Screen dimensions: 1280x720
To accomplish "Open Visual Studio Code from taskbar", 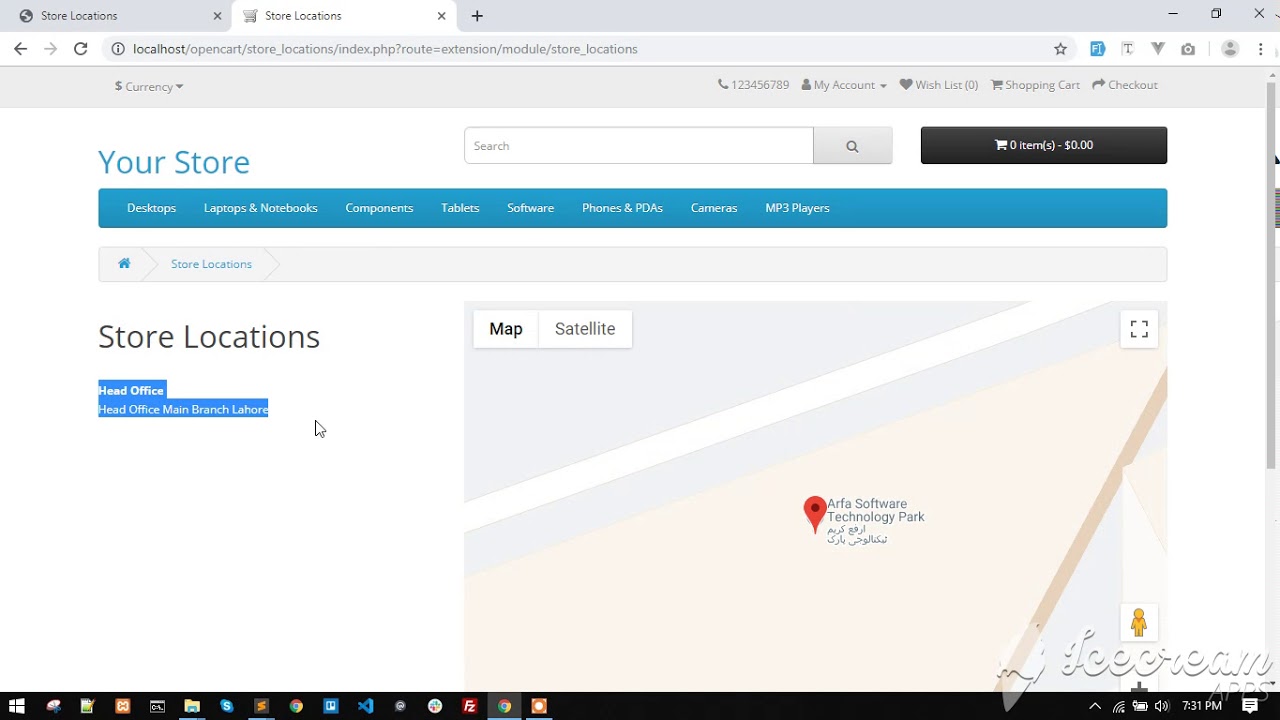I will pyautogui.click(x=365, y=706).
